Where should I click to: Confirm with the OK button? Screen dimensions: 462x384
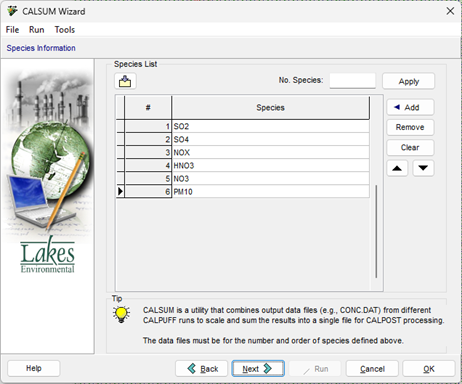pyautogui.click(x=429, y=369)
